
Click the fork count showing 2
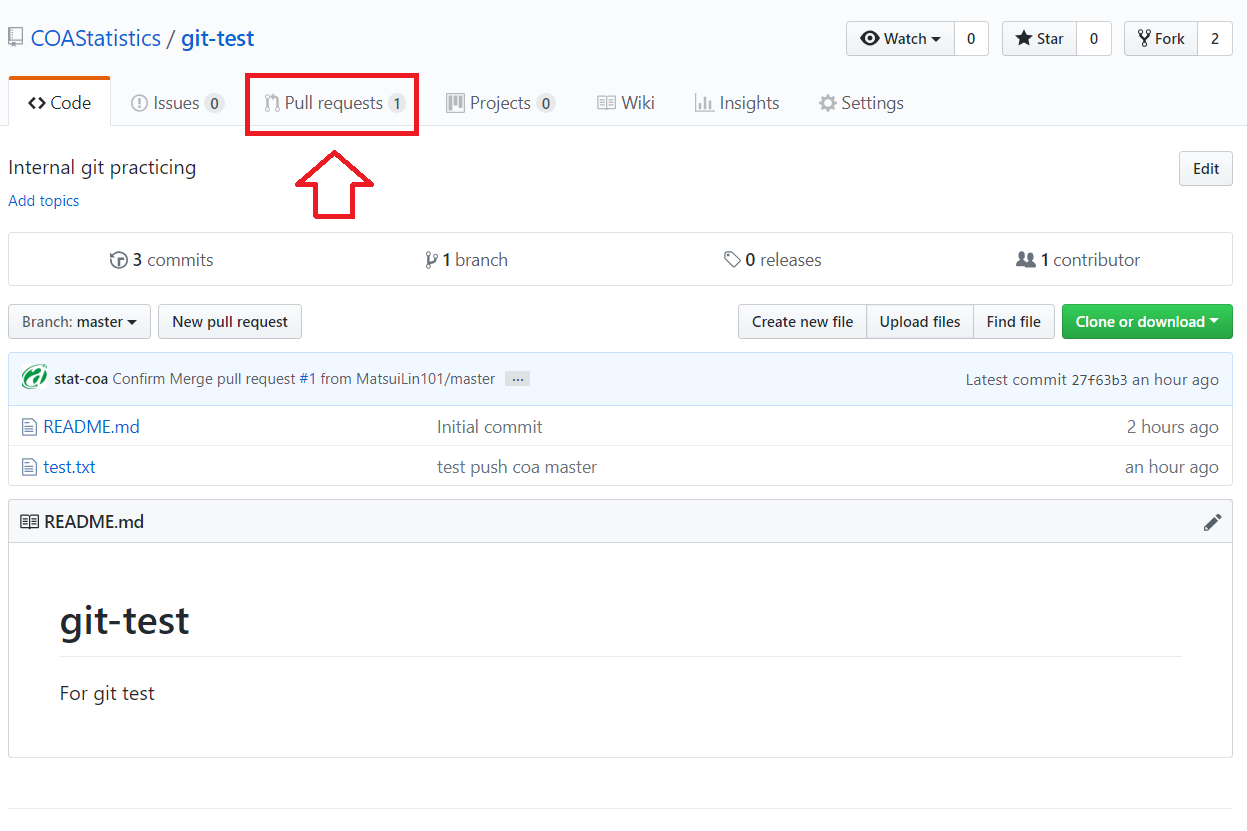pos(1215,39)
